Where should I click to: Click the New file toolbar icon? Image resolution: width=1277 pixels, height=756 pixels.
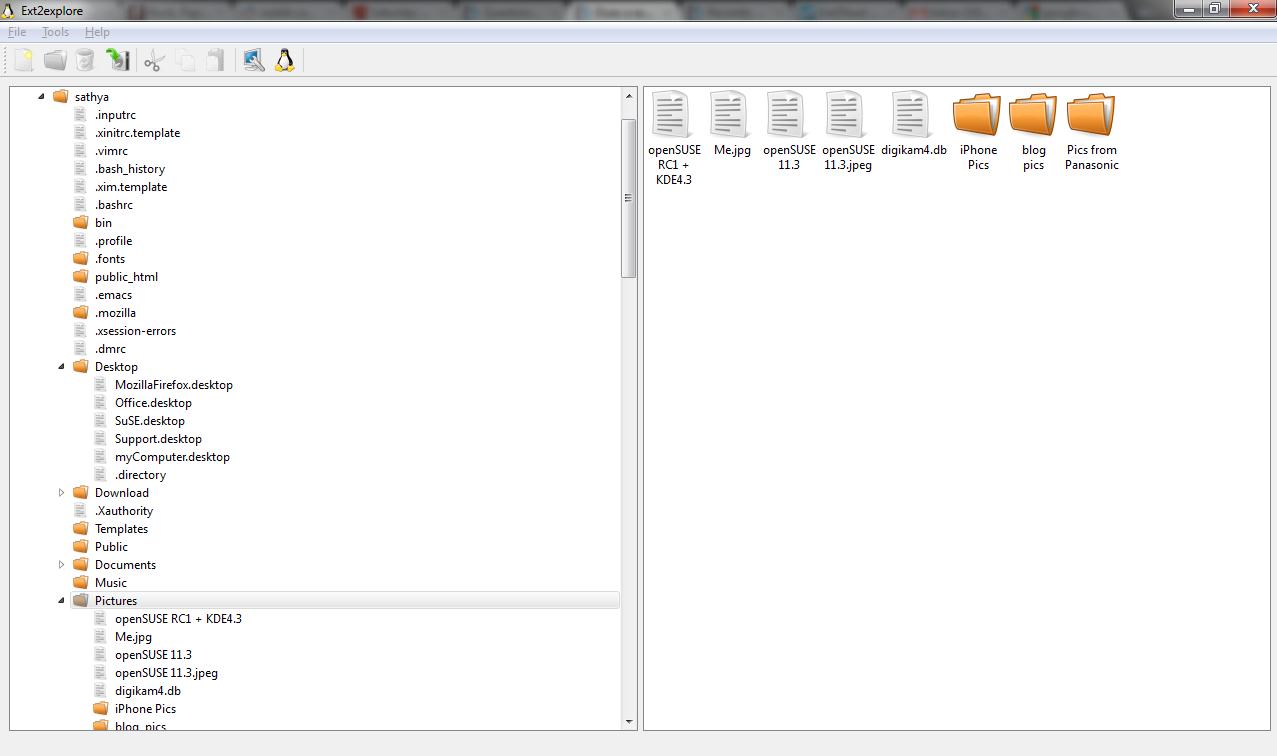[23, 61]
